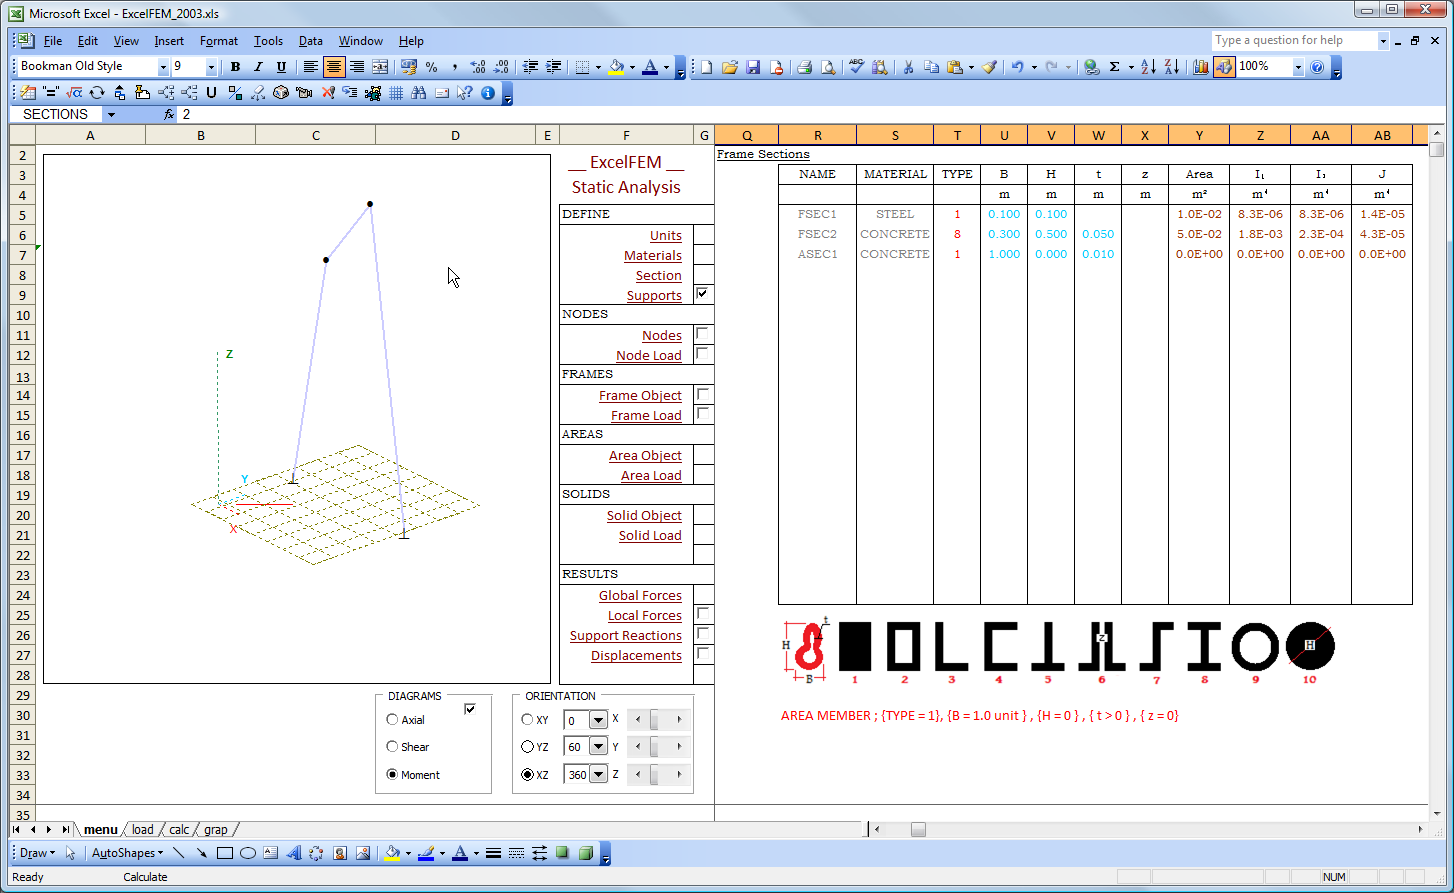
Task: Click the Global Forces link
Action: (x=640, y=596)
